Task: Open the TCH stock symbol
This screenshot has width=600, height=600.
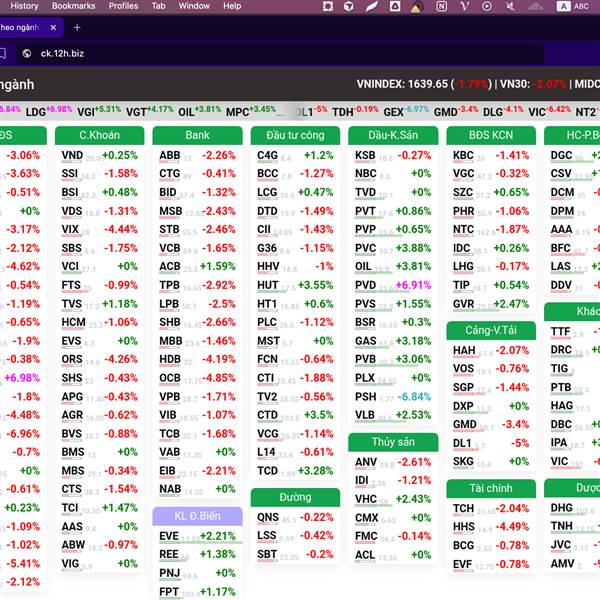Action: [x=463, y=509]
